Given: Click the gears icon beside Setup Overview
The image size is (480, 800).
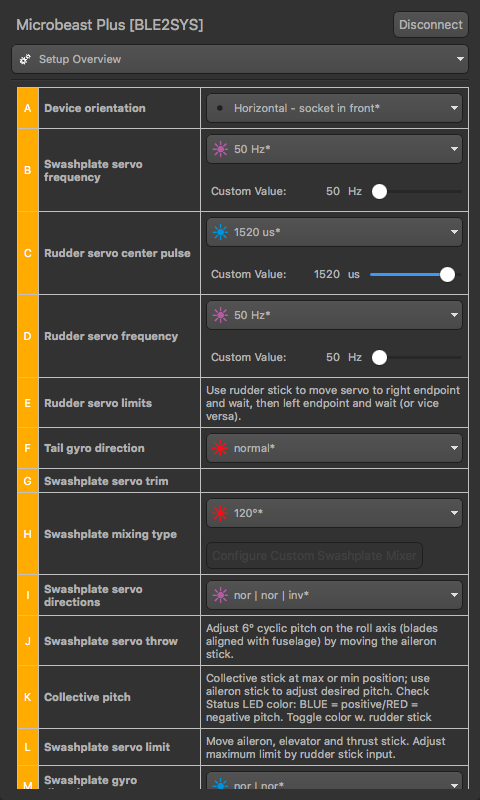Looking at the screenshot, I should tap(25, 59).
